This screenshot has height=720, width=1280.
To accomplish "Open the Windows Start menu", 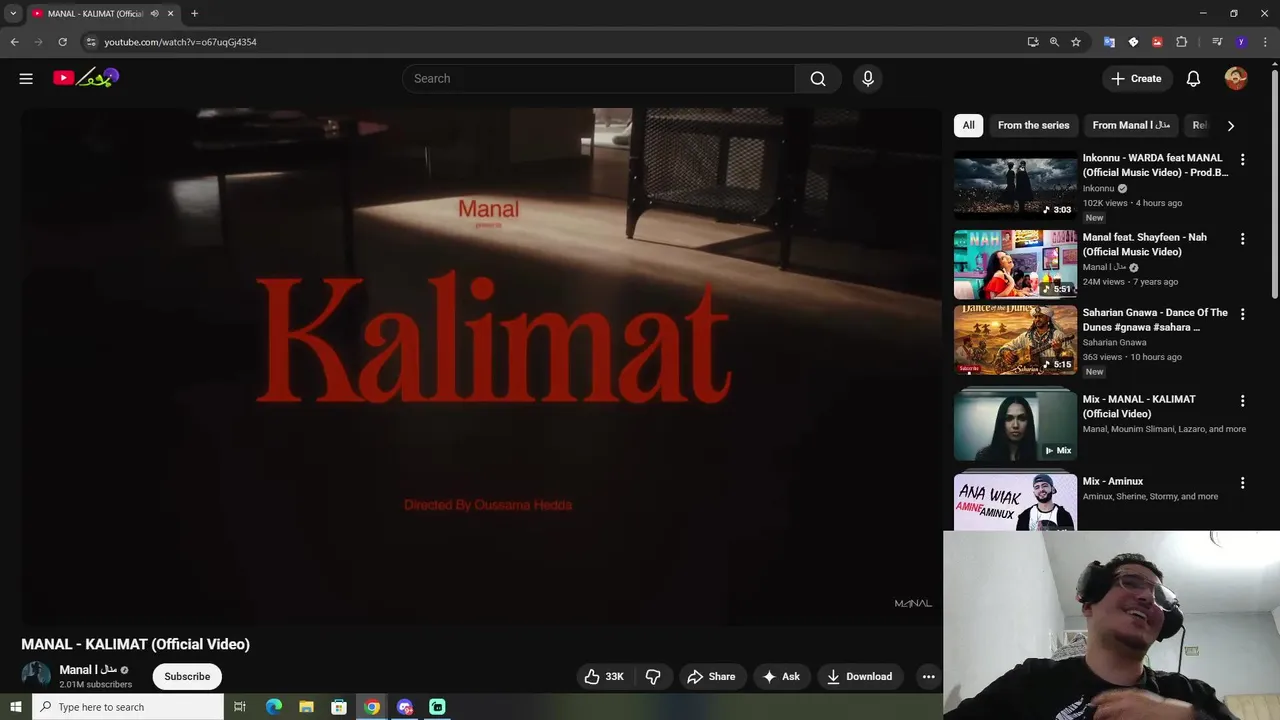I will click(x=16, y=707).
